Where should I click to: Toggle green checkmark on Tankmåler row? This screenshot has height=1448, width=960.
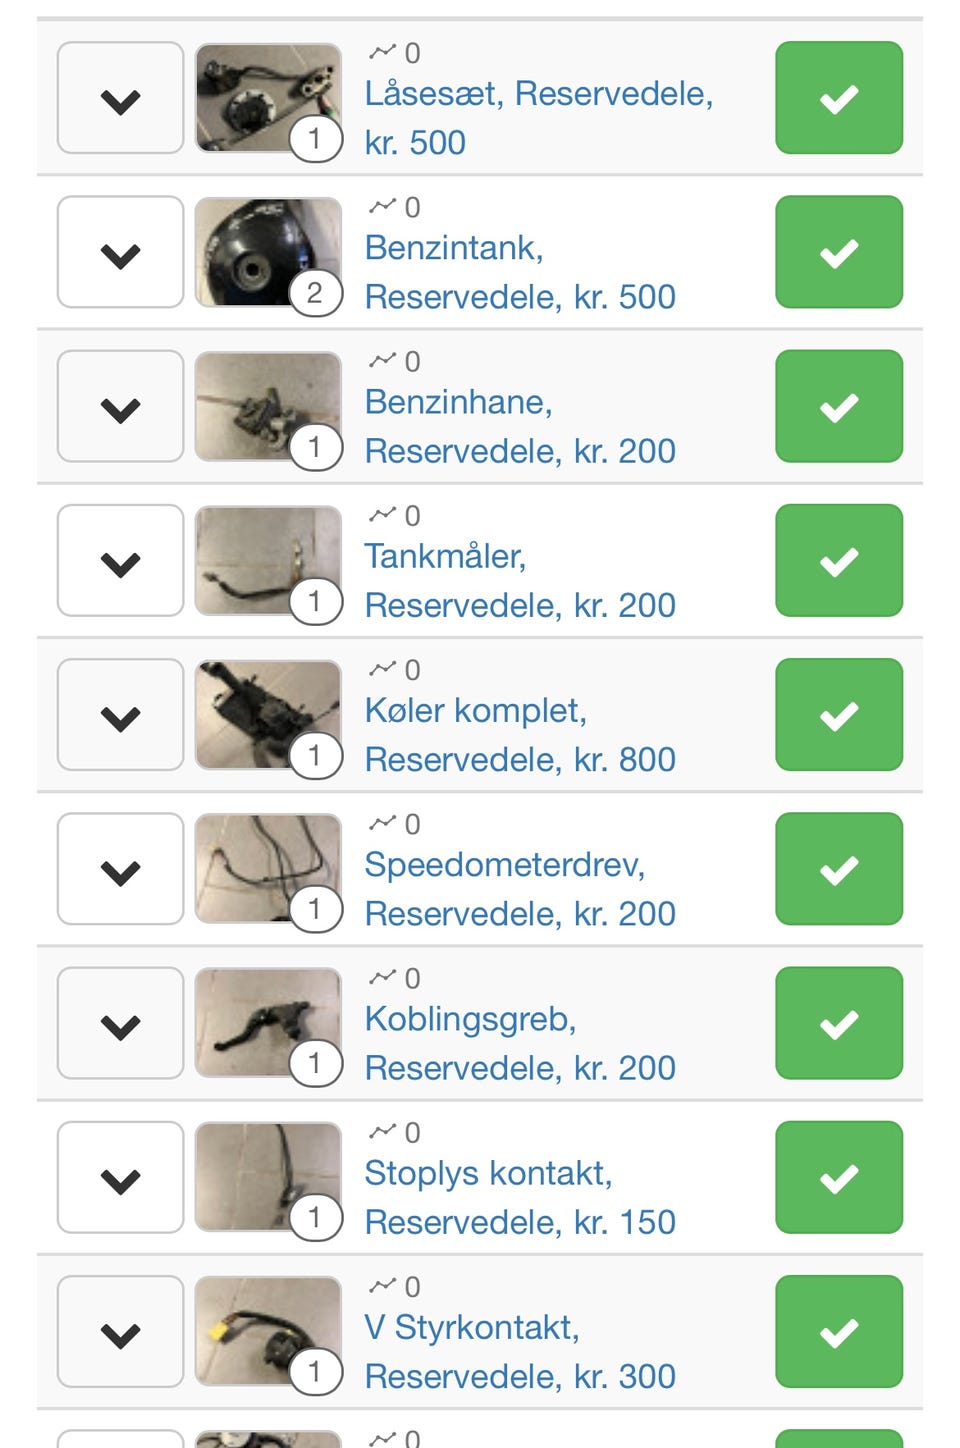[x=838, y=560]
